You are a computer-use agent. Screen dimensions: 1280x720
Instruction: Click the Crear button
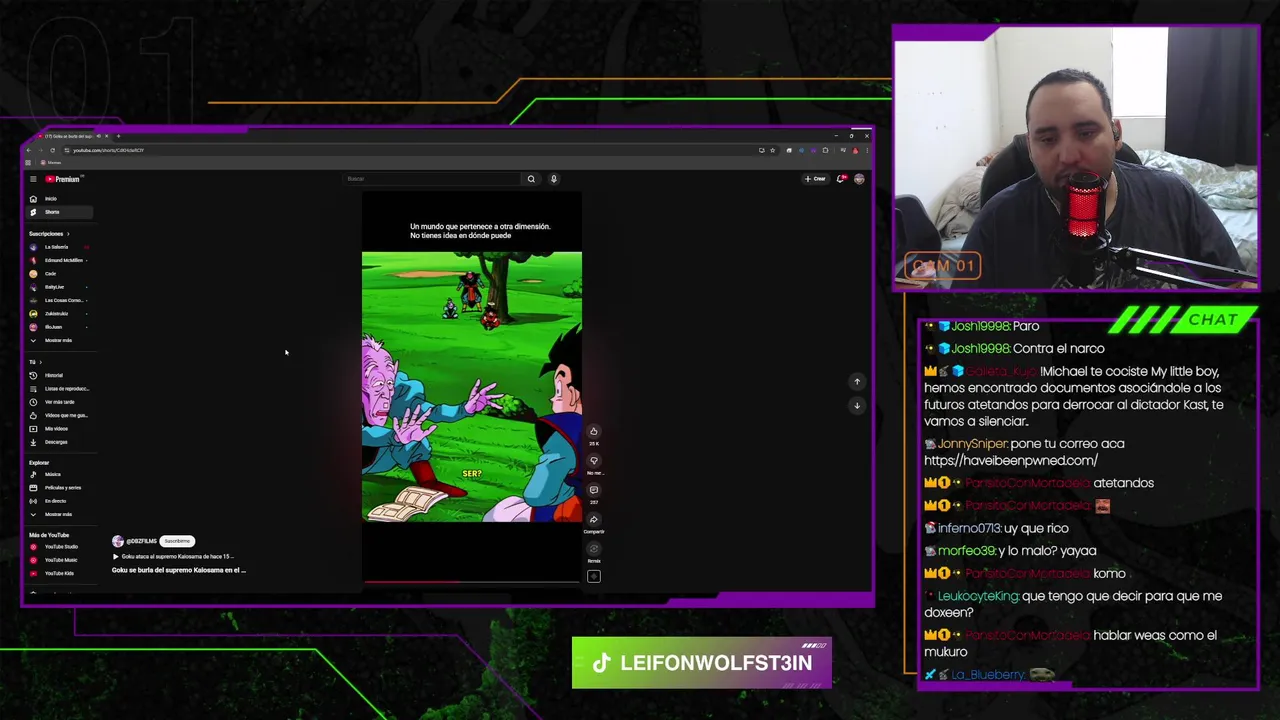pos(815,179)
